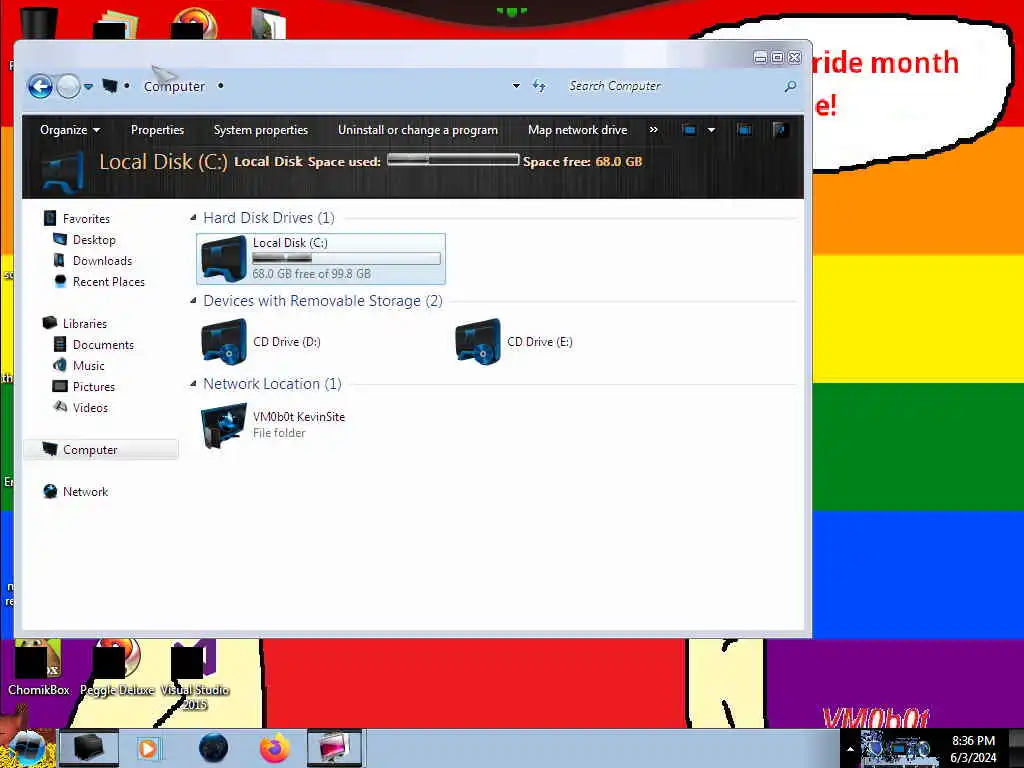The width and height of the screenshot is (1024, 768).
Task: Select Computer in the navigation pane
Action: [x=101, y=449]
